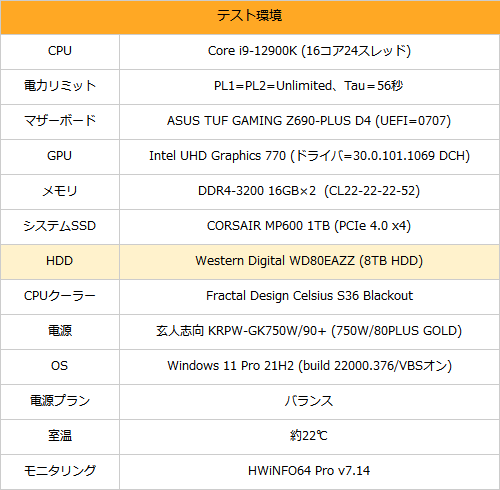The width and height of the screenshot is (500, 490).
Task: Select the CPU label cell
Action: (60, 52)
